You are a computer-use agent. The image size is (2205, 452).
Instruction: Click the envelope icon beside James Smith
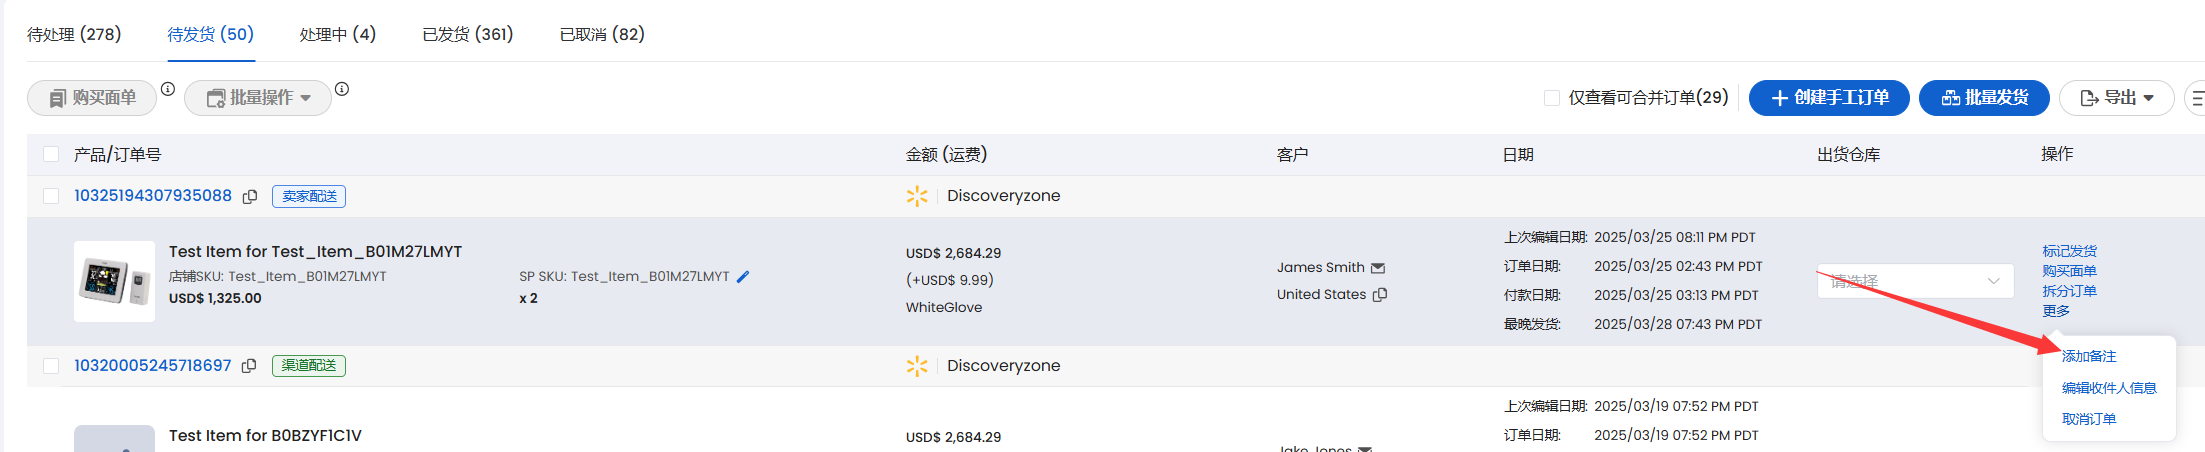[1378, 268]
